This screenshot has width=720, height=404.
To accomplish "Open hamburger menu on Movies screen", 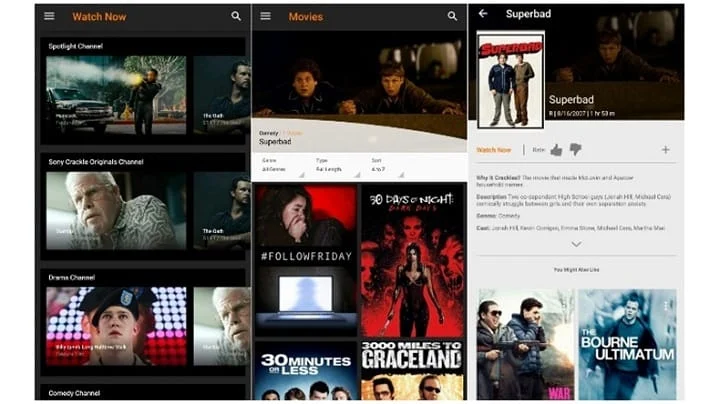I will [265, 17].
